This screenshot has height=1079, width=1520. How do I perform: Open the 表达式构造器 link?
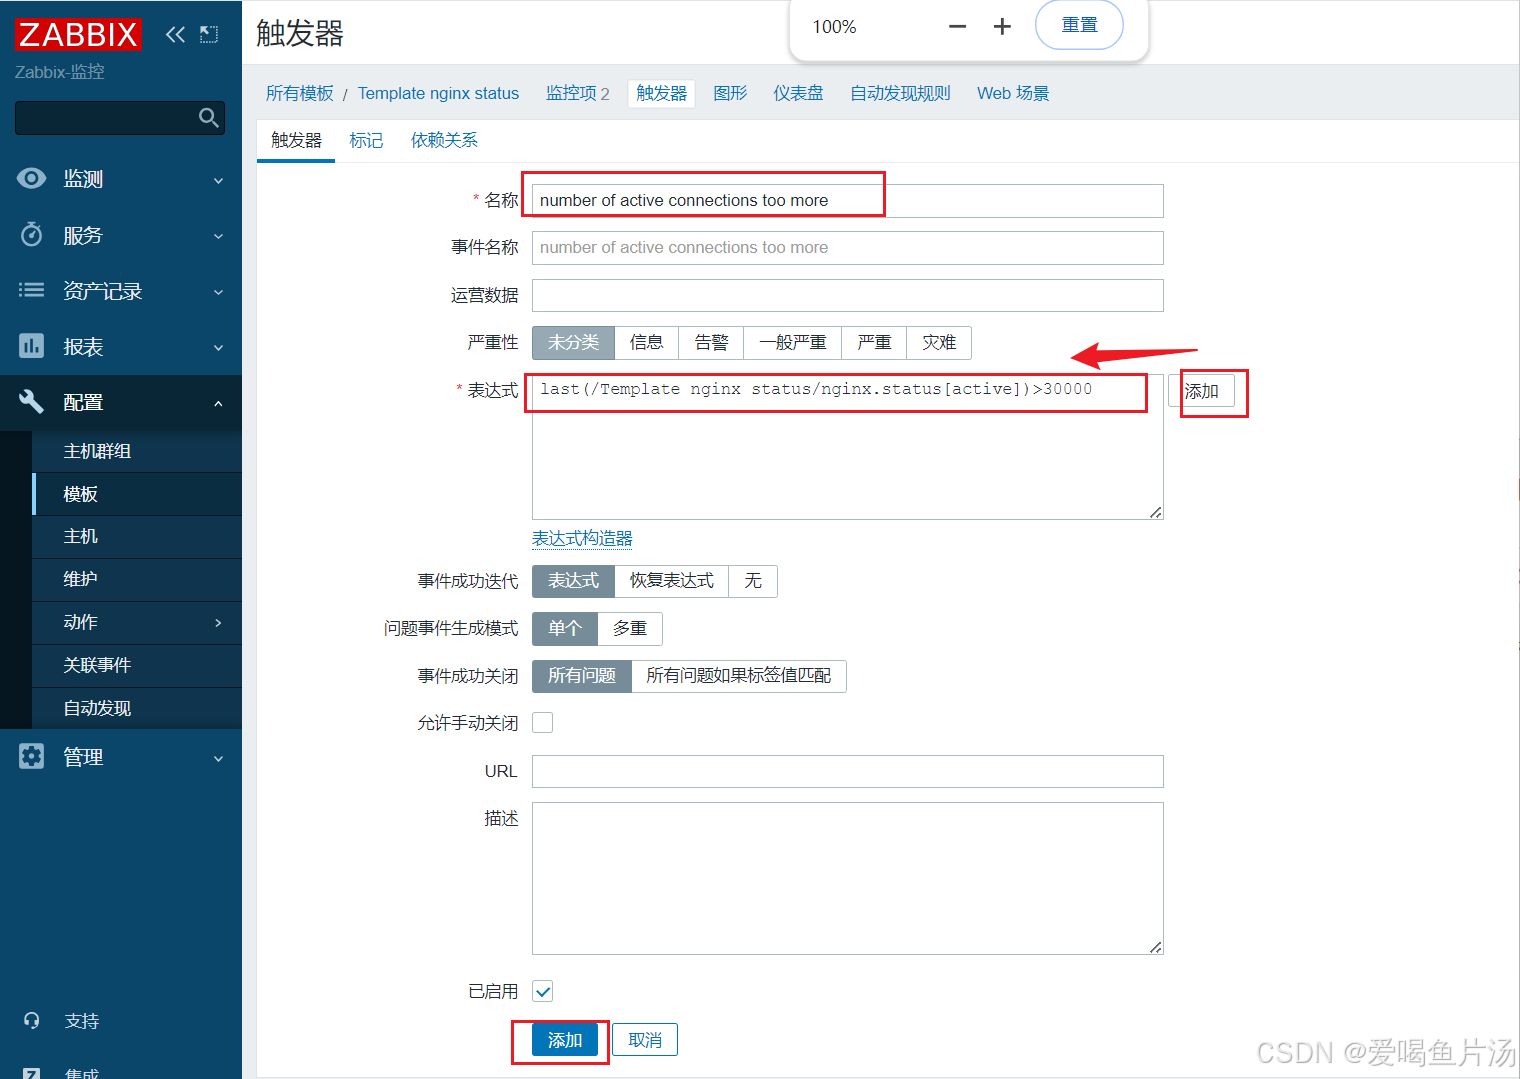(x=582, y=539)
